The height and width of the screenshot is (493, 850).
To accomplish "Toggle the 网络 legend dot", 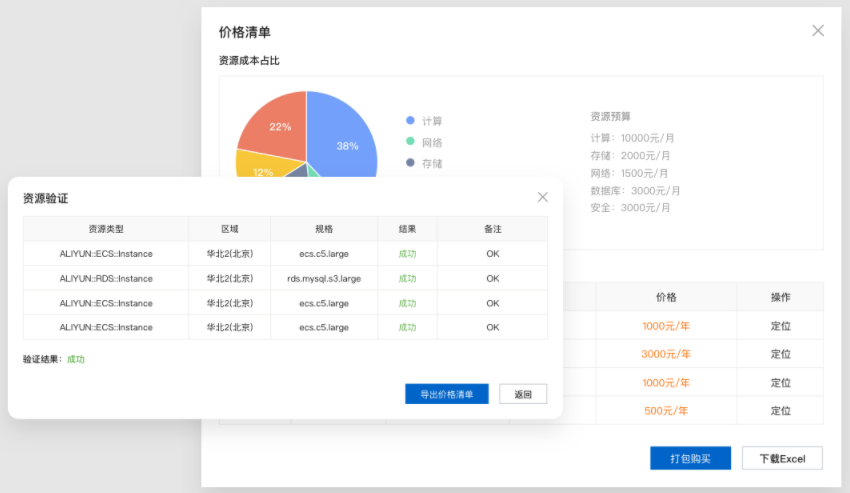I will click(x=410, y=142).
